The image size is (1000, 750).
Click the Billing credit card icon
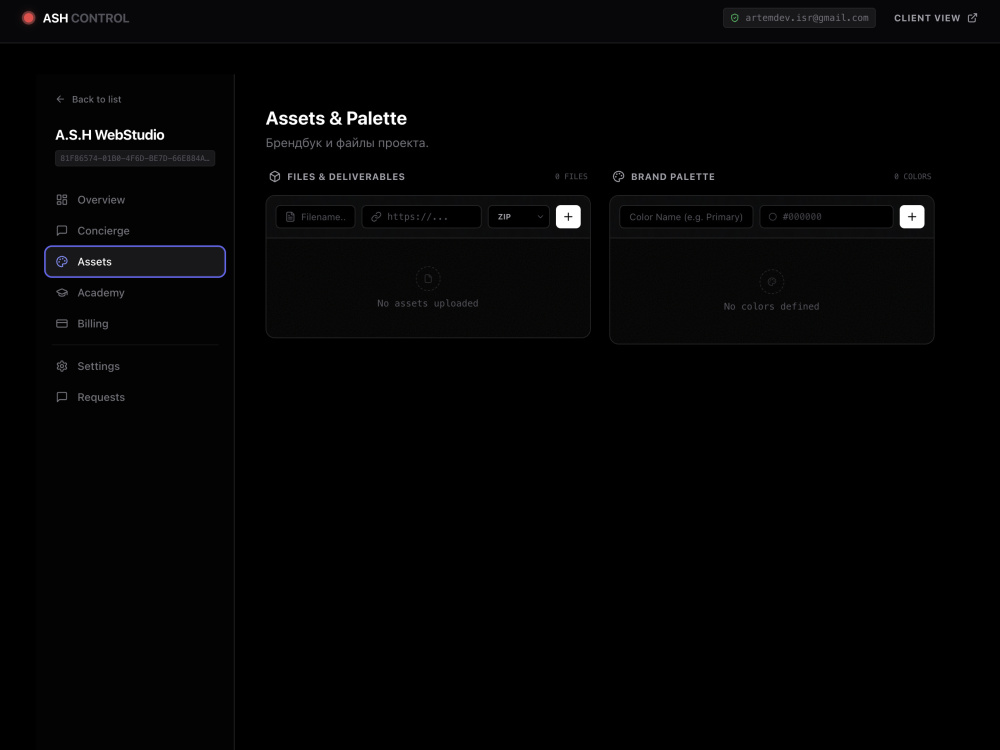pyautogui.click(x=62, y=323)
